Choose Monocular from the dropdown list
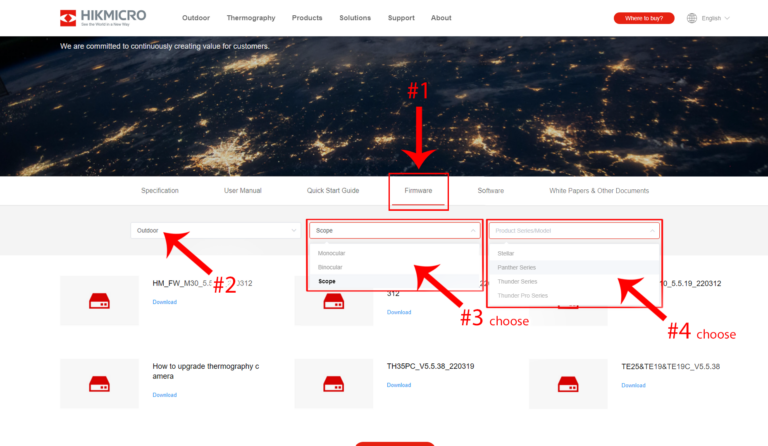The height and width of the screenshot is (446, 768). 331,253
